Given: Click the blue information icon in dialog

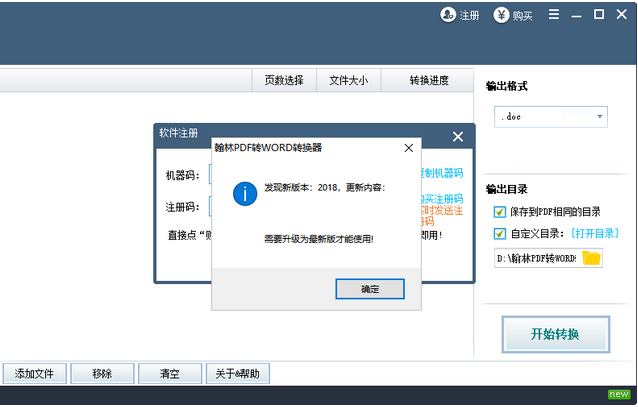Looking at the screenshot, I should click(245, 194).
